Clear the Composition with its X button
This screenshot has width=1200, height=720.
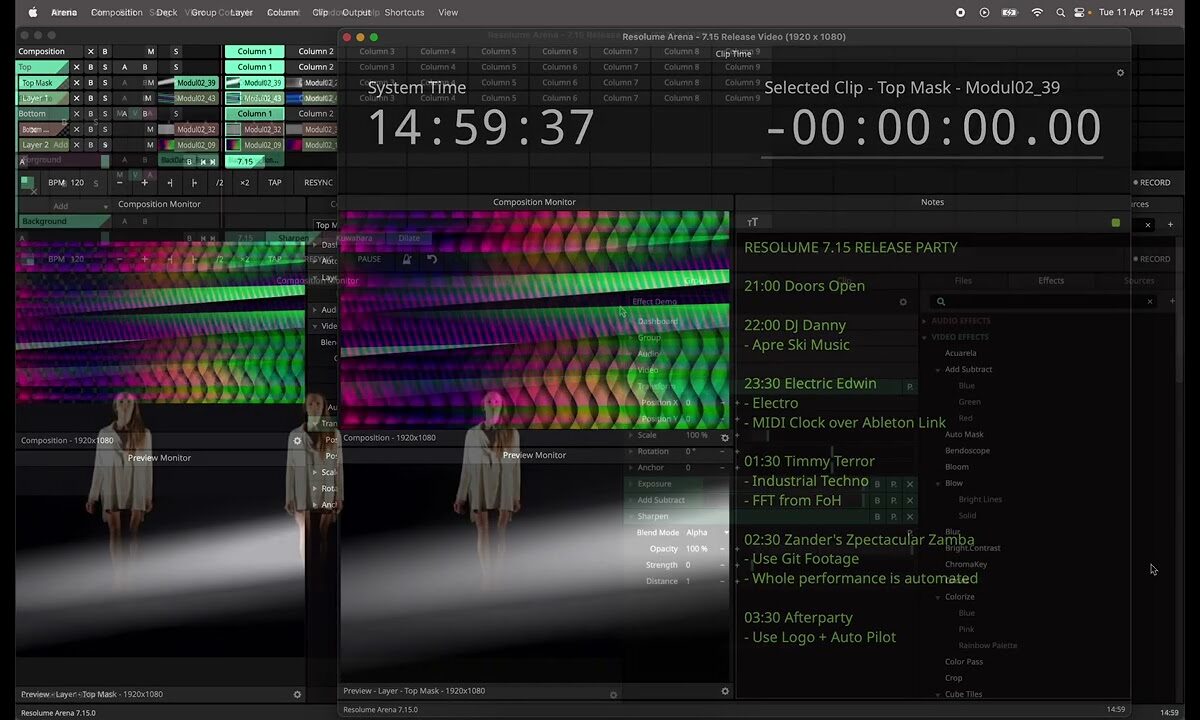point(90,52)
